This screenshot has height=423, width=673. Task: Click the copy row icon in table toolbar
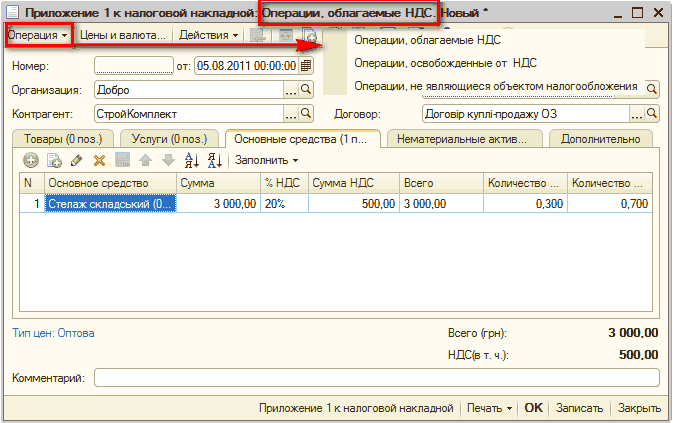54,160
